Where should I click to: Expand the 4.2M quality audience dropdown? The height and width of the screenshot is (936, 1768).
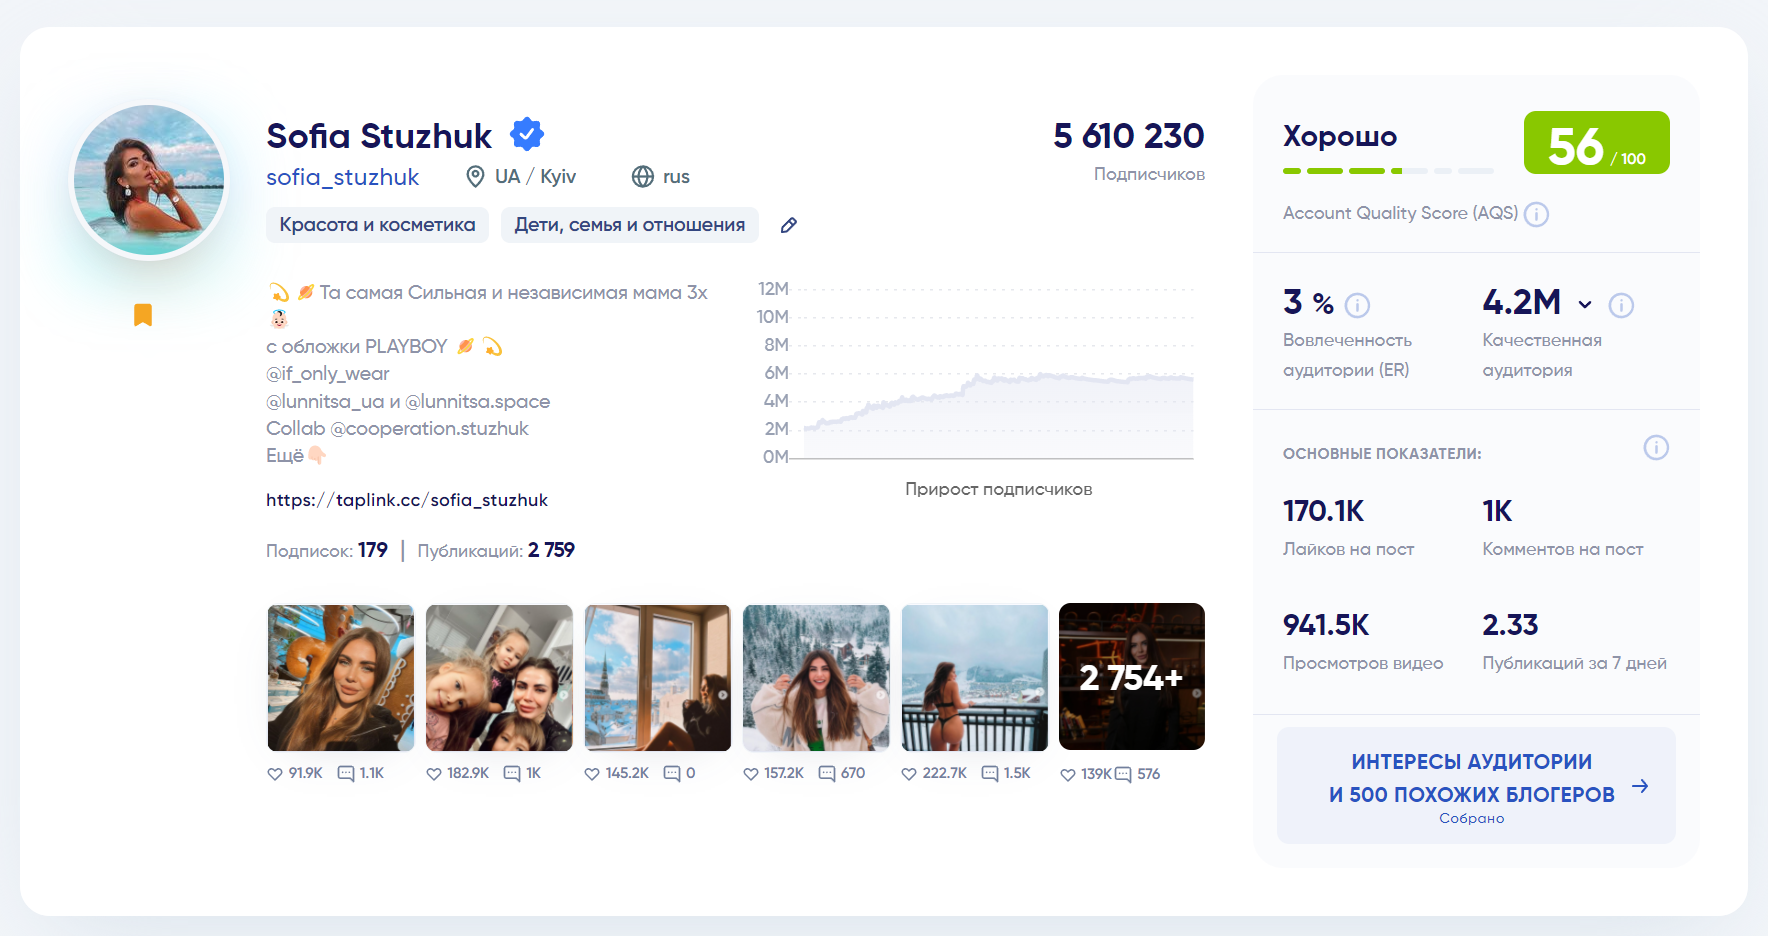(x=1585, y=305)
